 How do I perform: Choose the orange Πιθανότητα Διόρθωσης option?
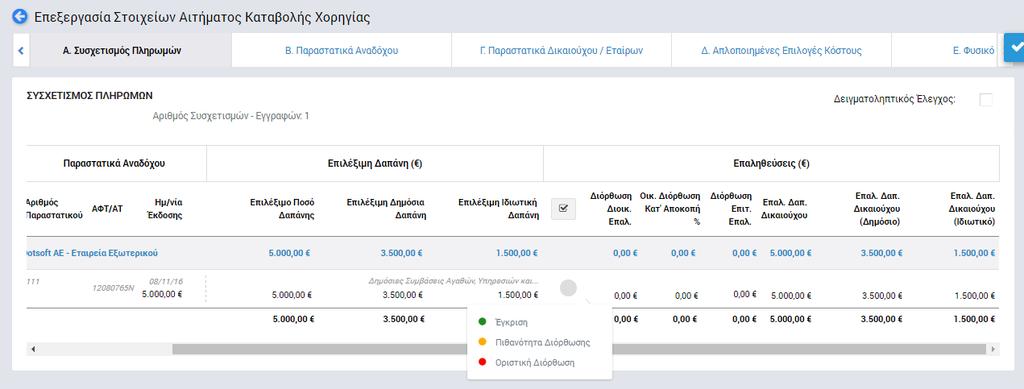click(x=534, y=342)
